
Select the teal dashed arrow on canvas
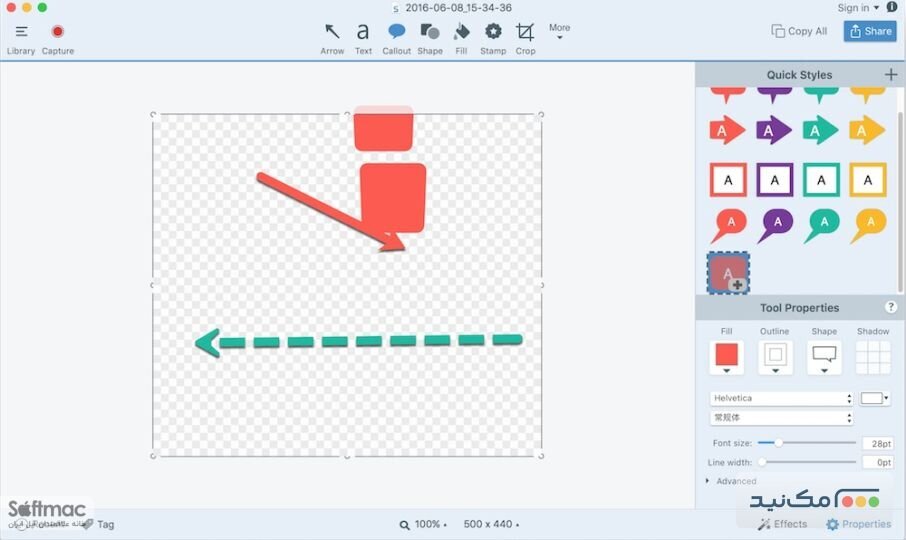click(x=358, y=342)
